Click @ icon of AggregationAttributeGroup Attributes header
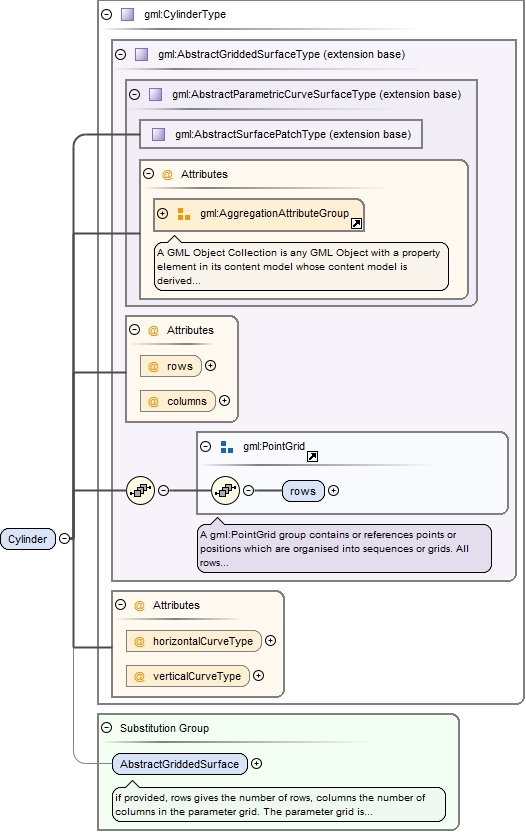 (167, 175)
